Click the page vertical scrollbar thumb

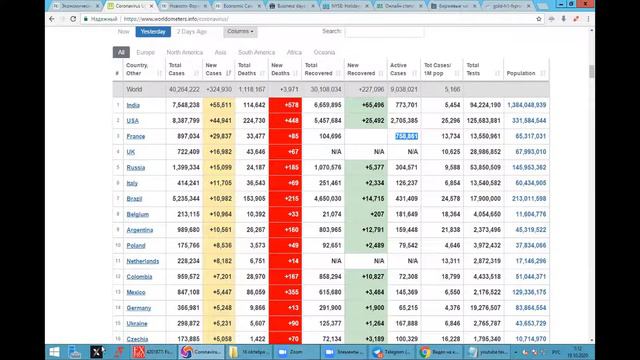(591, 71)
